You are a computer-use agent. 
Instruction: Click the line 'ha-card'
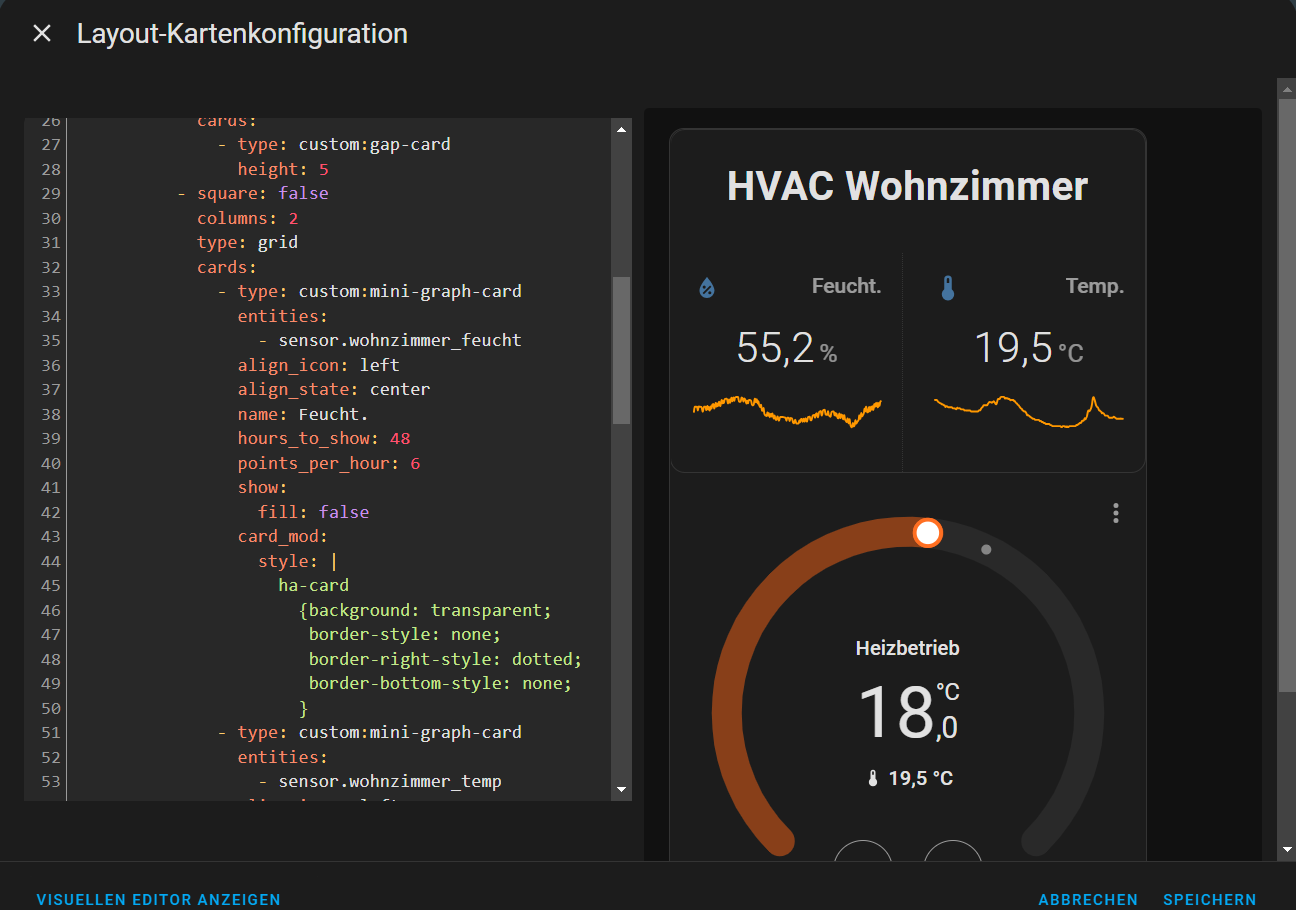coord(314,585)
